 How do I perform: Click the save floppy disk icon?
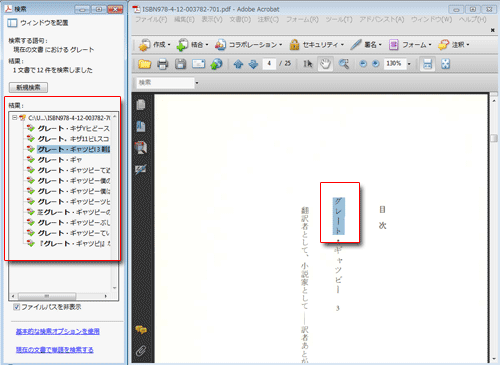180,64
